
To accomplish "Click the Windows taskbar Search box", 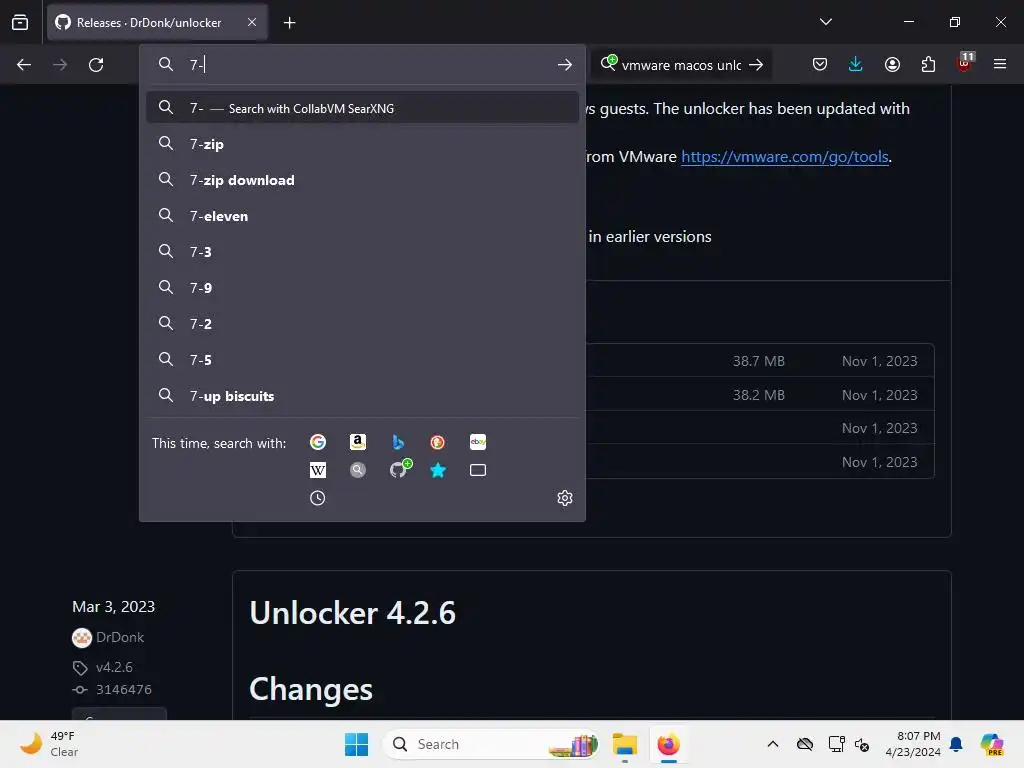I will click(x=491, y=744).
